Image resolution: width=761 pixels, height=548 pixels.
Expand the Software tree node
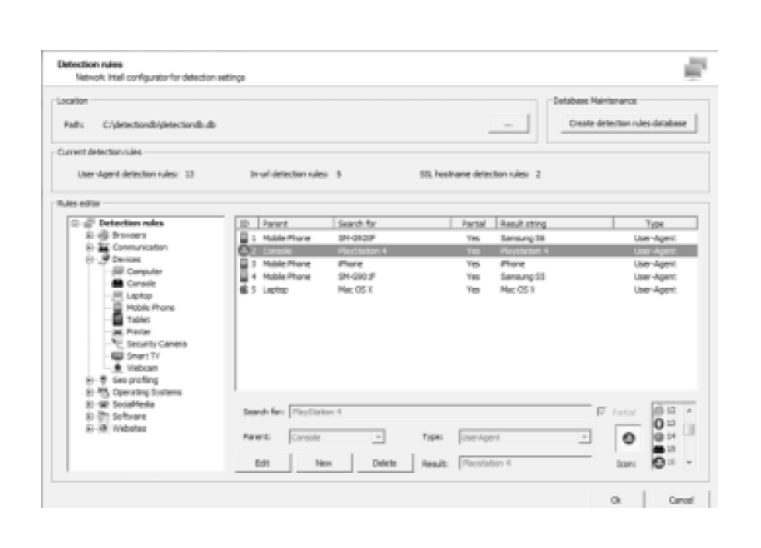[89, 416]
